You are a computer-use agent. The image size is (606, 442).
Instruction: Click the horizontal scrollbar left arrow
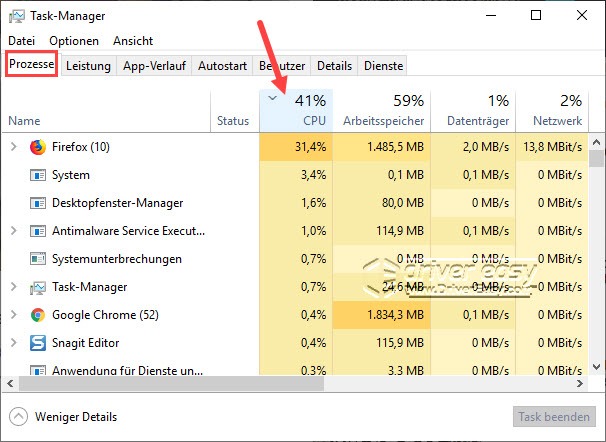point(10,384)
